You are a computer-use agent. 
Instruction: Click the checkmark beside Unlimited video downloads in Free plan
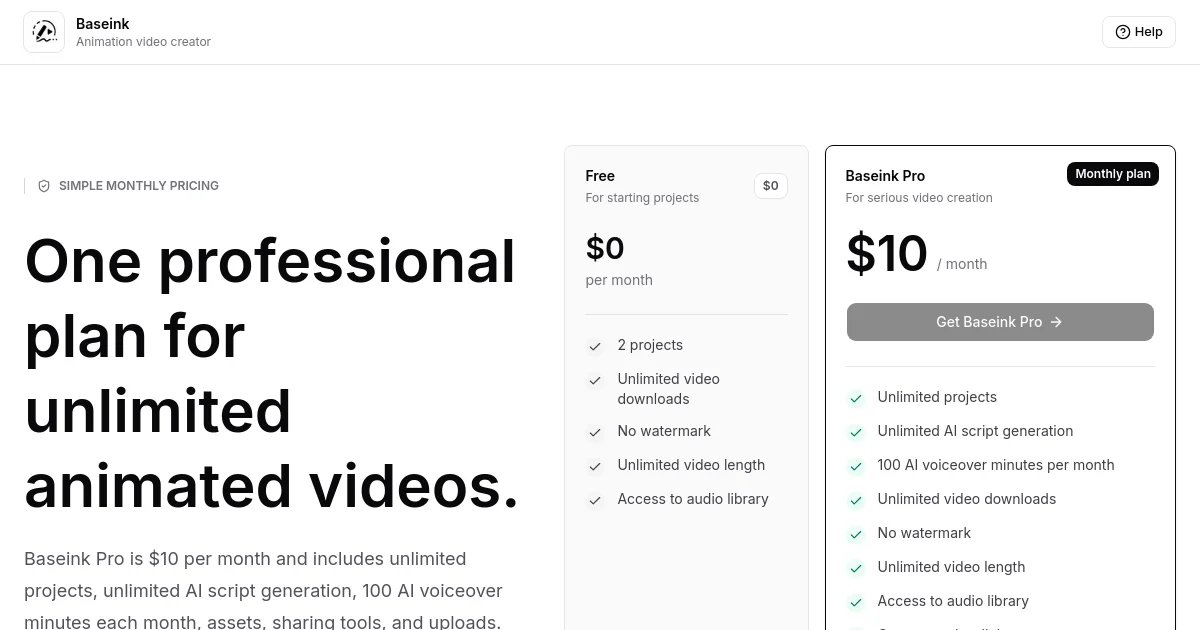click(x=595, y=380)
